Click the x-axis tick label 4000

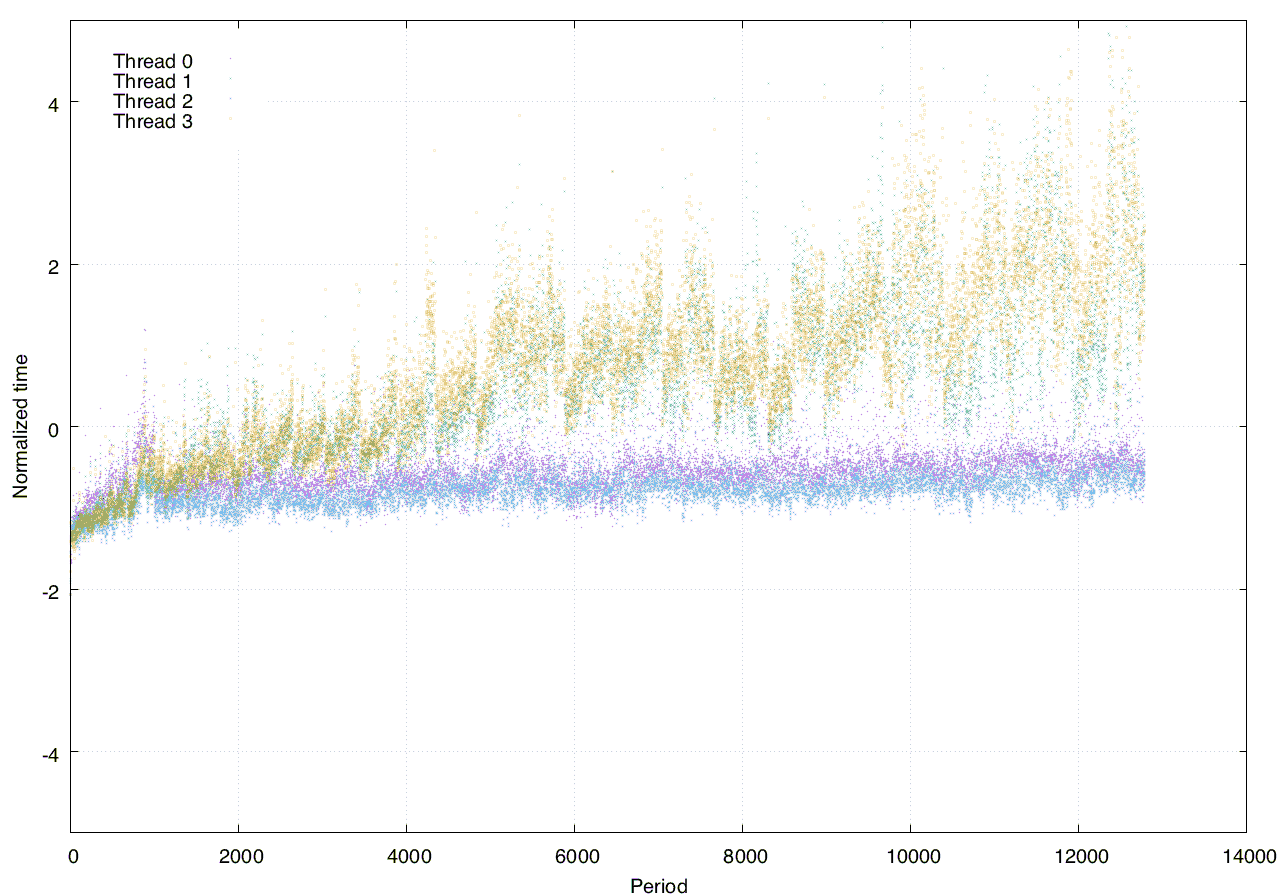pyautogui.click(x=407, y=858)
